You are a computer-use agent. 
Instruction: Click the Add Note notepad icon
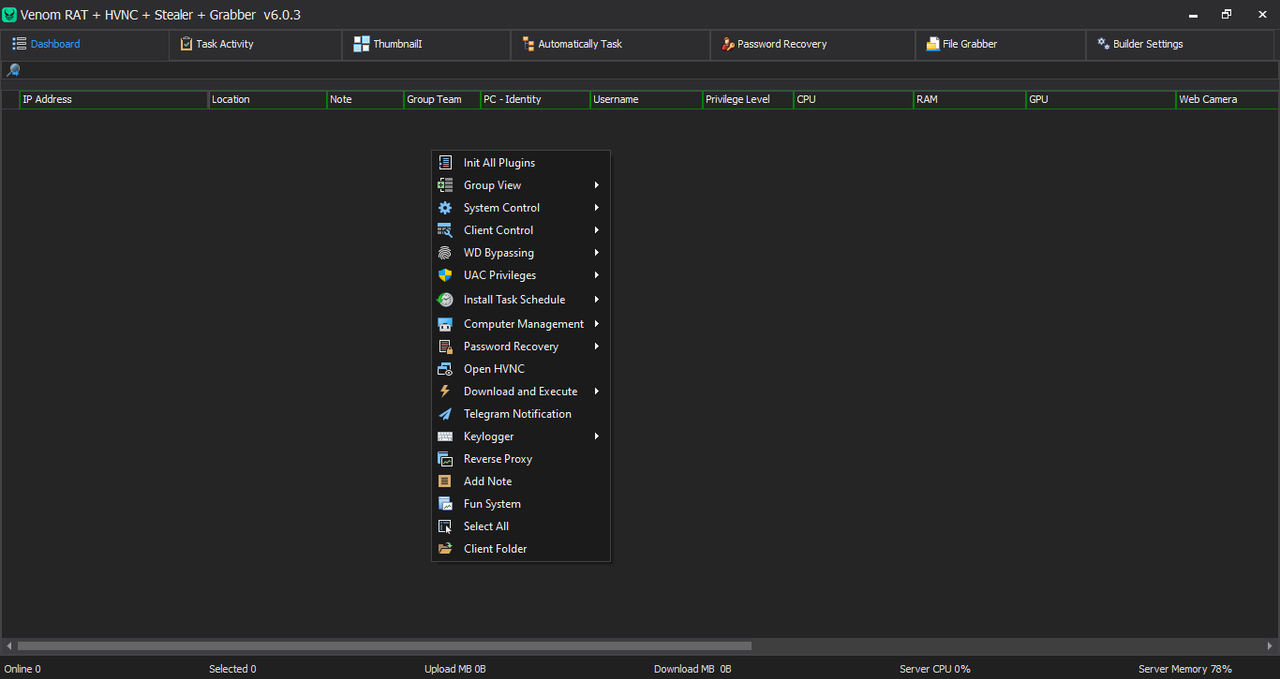[445, 481]
